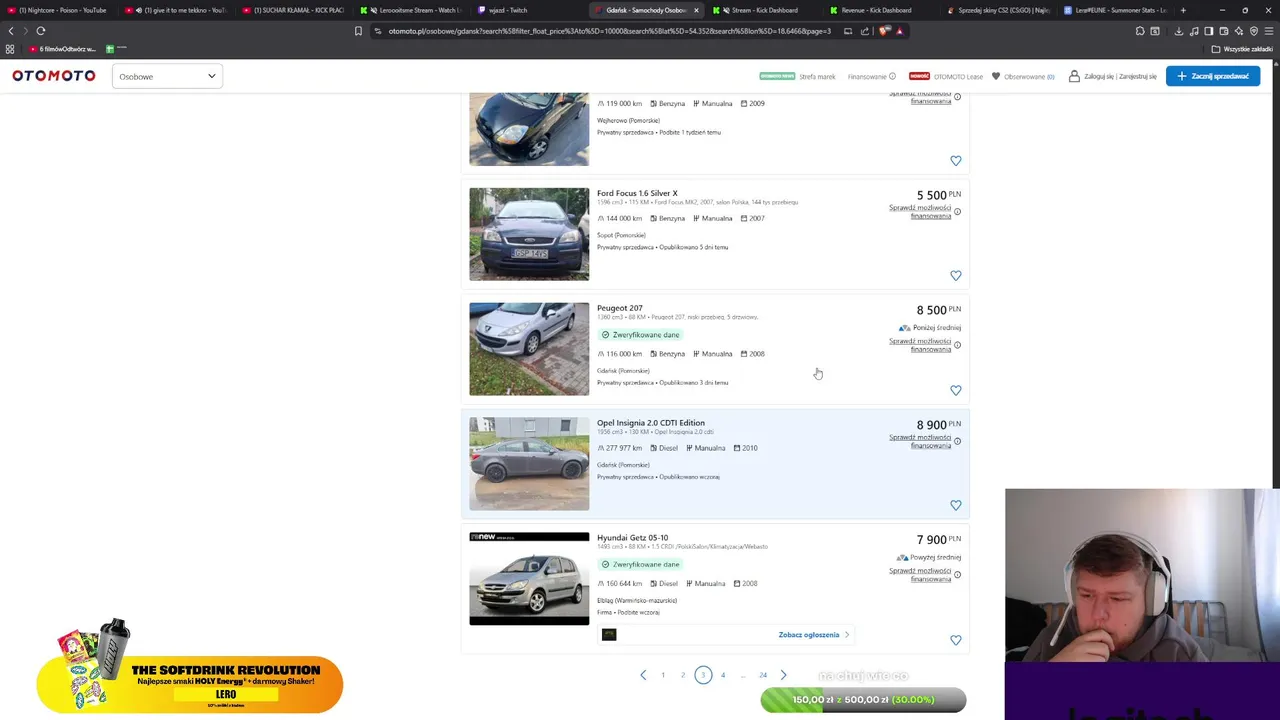The image size is (1280, 720).
Task: Open the browser extensions puzzle icon
Action: click(x=1140, y=31)
